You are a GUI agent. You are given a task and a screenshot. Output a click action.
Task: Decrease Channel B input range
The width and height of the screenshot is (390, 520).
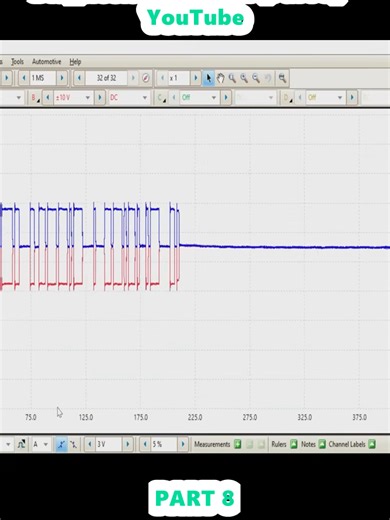[48, 98]
